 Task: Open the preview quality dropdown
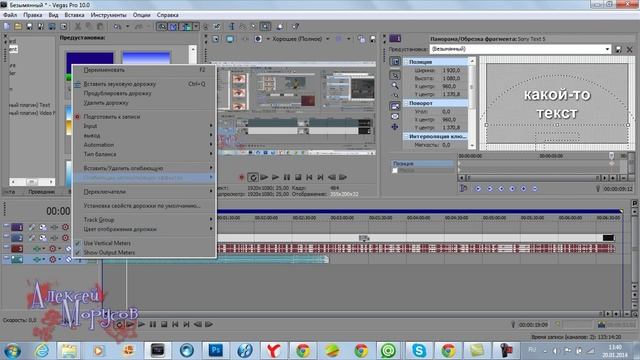coord(328,39)
